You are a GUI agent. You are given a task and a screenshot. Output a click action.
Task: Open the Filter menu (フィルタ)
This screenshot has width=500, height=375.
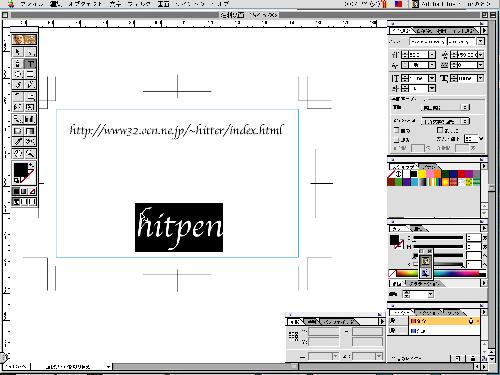139,4
